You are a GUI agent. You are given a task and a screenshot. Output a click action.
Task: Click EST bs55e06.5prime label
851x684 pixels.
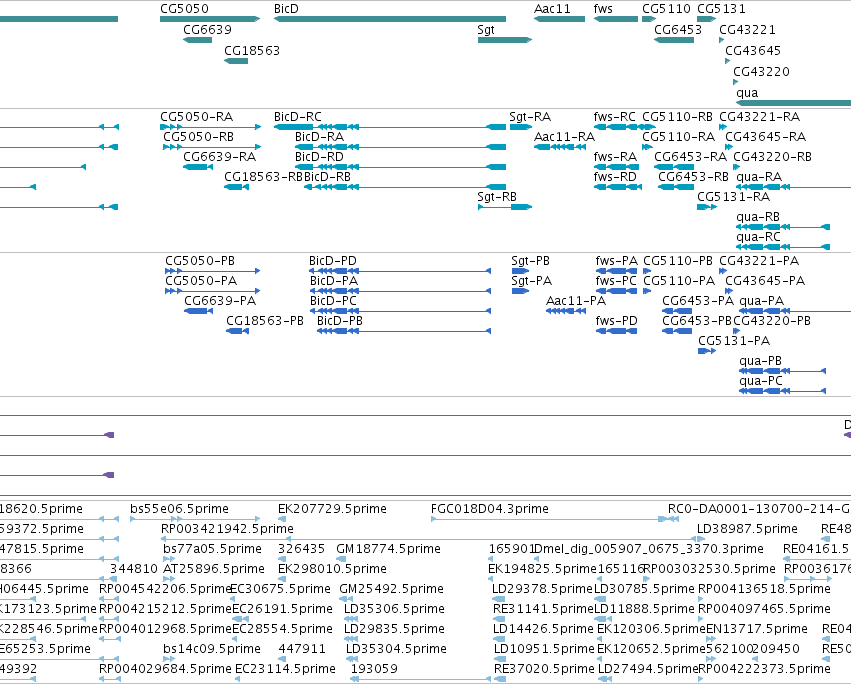[x=179, y=509]
